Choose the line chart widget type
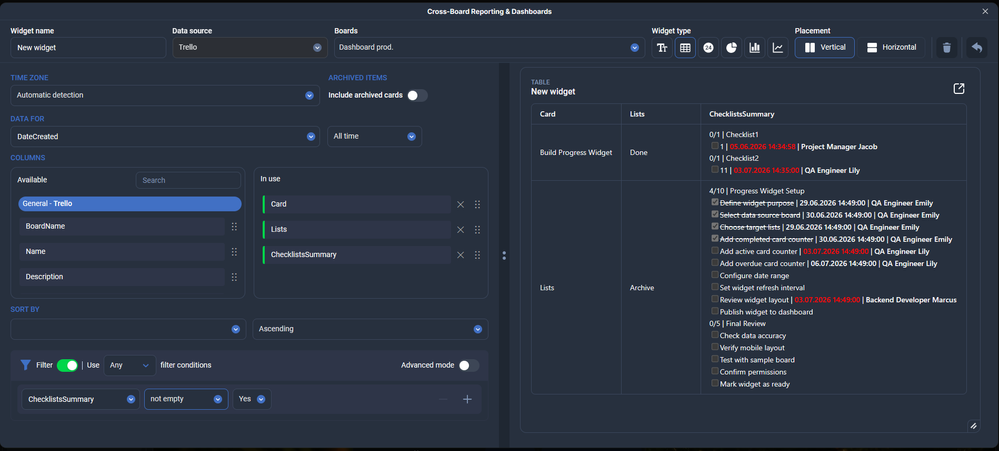The image size is (999, 451). [x=778, y=48]
